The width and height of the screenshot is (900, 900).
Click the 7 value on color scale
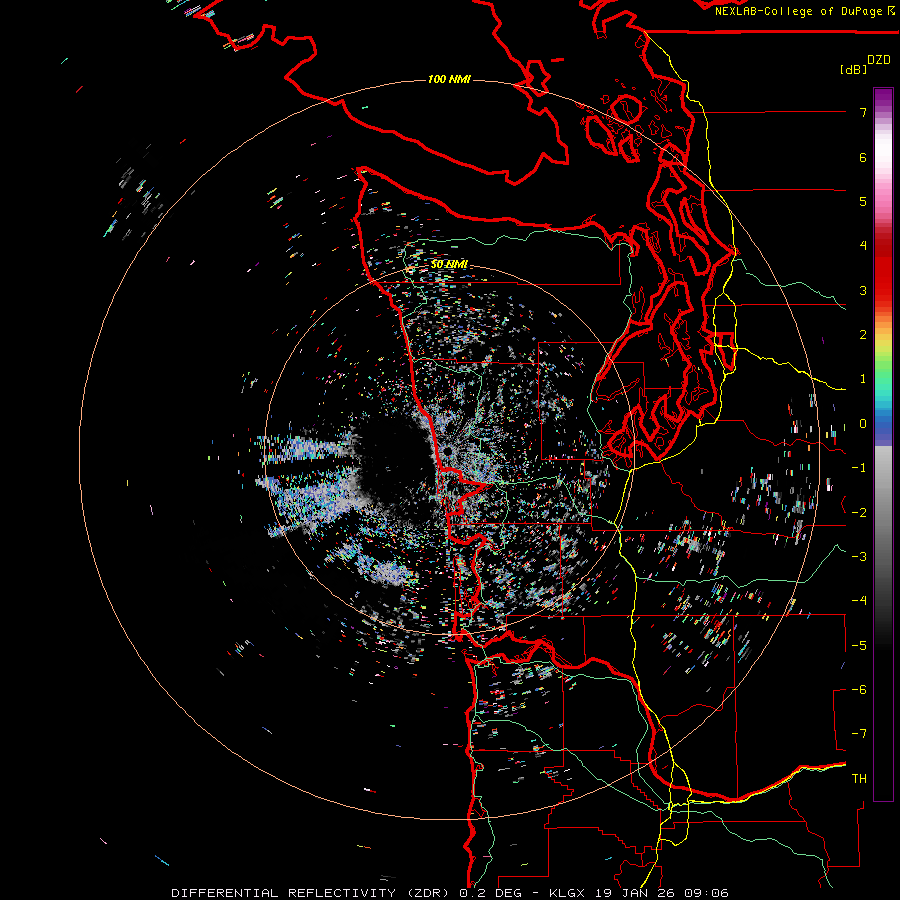click(x=863, y=112)
